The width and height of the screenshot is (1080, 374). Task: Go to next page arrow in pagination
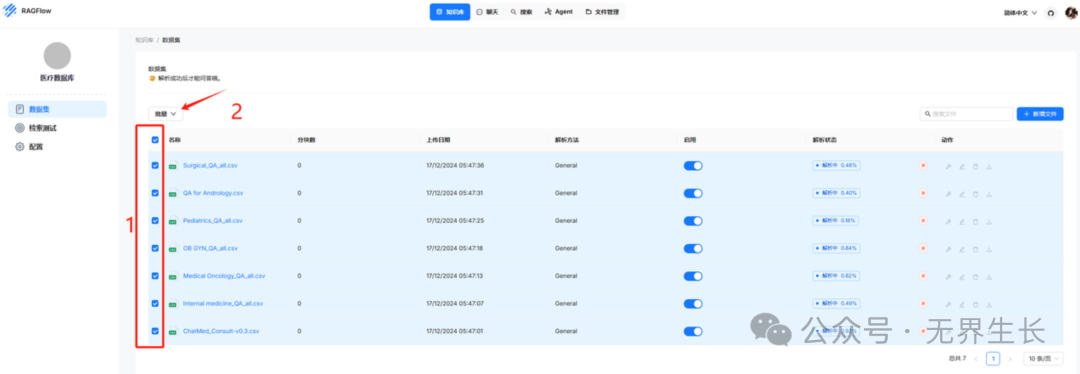1010,358
